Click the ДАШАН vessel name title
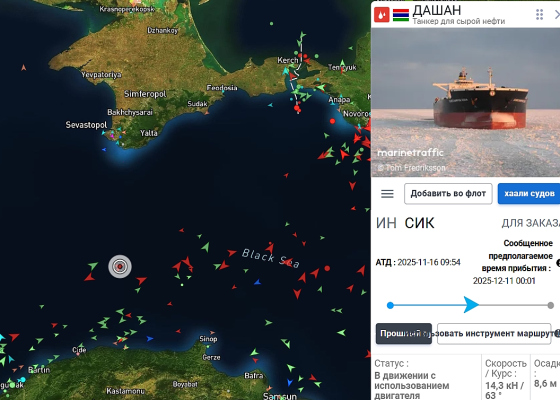This screenshot has height=400, width=560. tap(437, 10)
